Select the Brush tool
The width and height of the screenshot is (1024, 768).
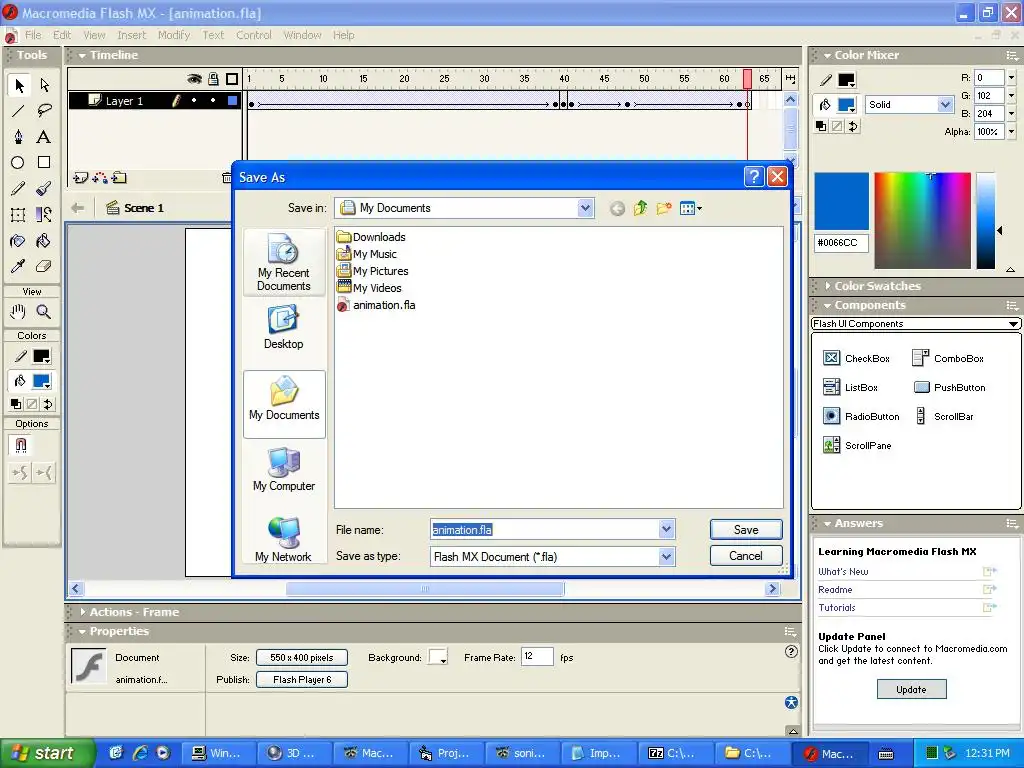[x=44, y=189]
